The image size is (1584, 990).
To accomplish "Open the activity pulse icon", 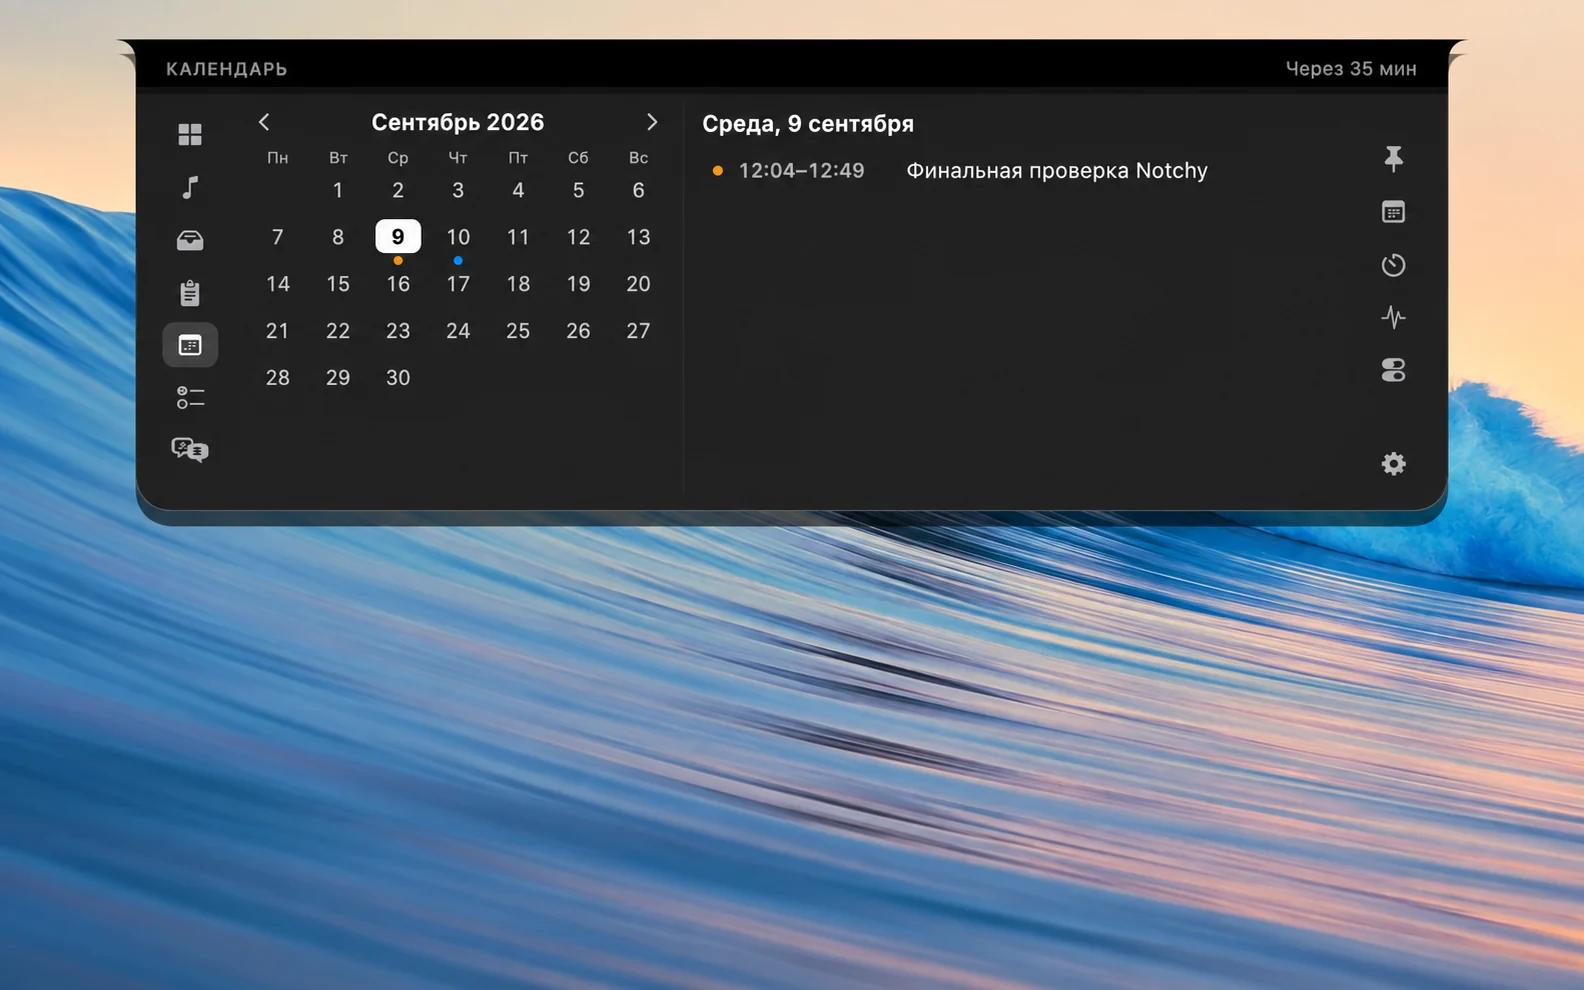I will [1393, 318].
